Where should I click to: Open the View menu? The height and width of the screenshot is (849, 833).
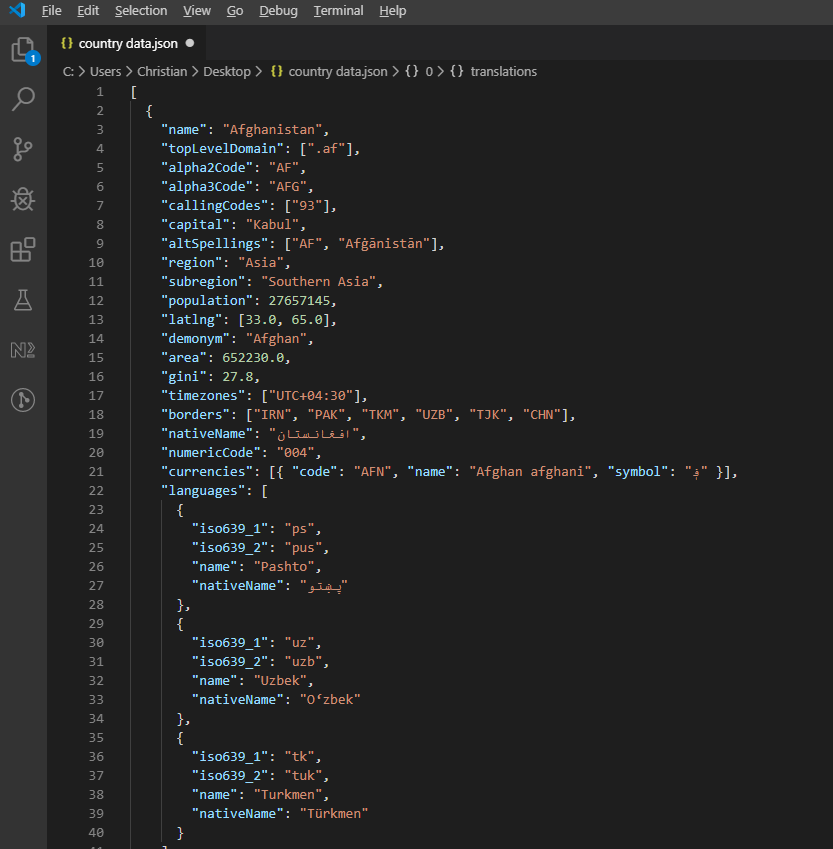(x=197, y=11)
